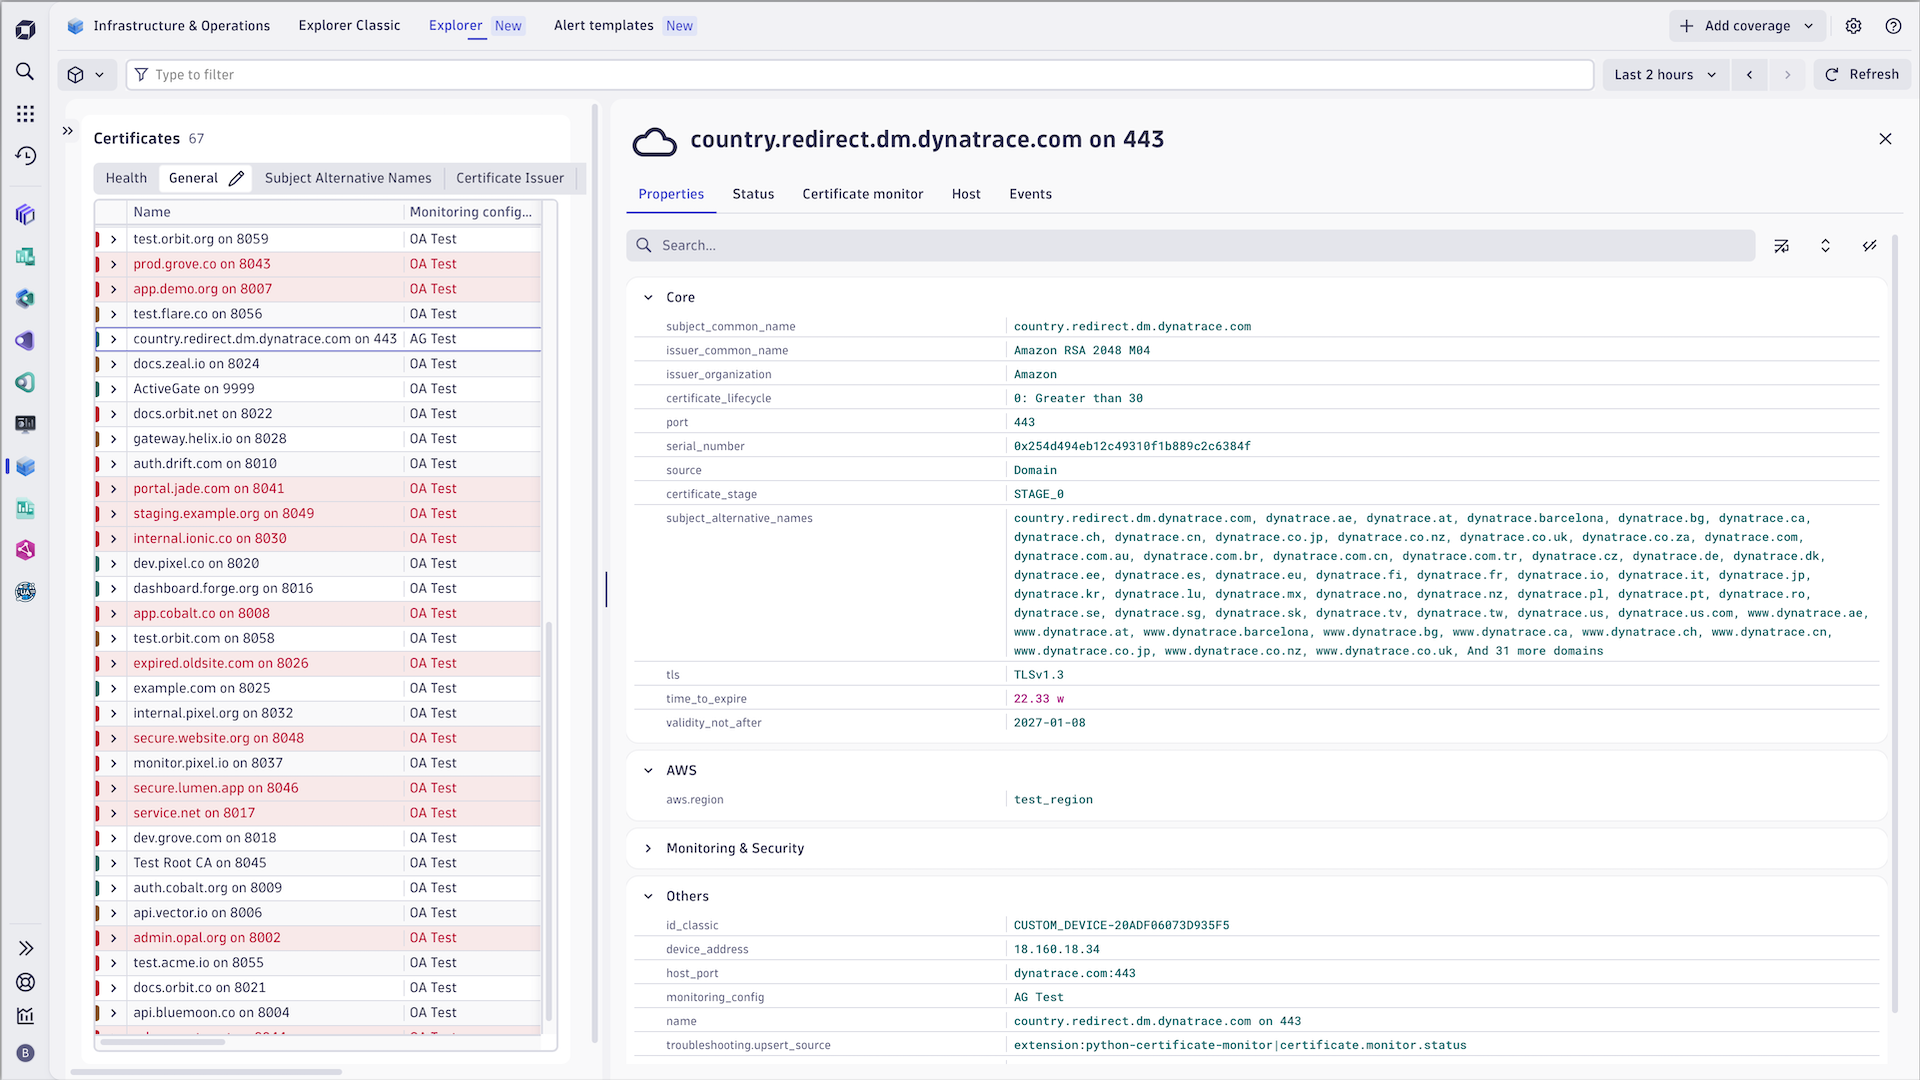The width and height of the screenshot is (1920, 1080).
Task: Collapse the Others section
Action: [648, 897]
